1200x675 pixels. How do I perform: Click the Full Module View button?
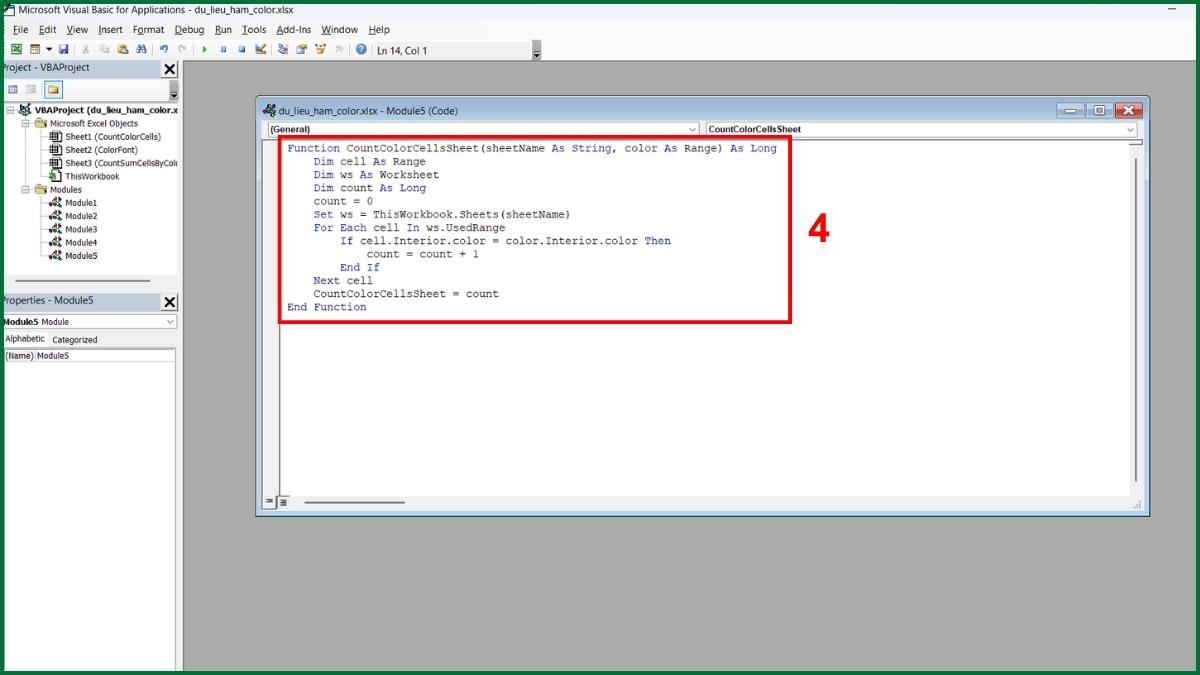click(283, 502)
